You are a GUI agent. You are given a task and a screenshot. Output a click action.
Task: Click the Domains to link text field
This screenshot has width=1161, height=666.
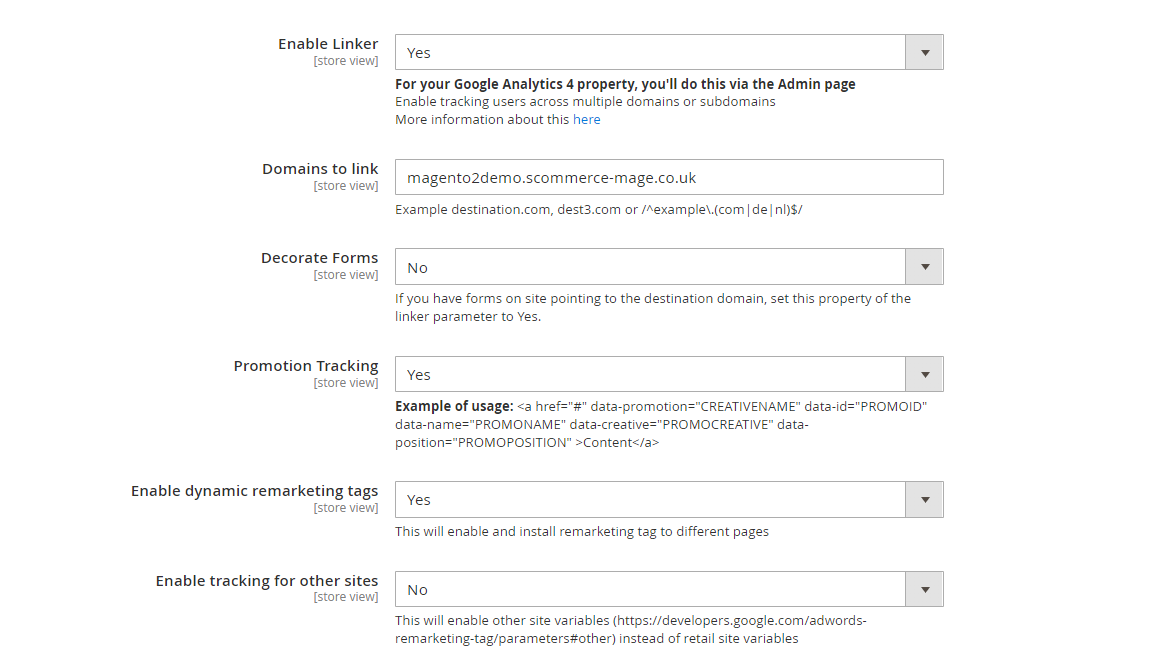coord(669,178)
